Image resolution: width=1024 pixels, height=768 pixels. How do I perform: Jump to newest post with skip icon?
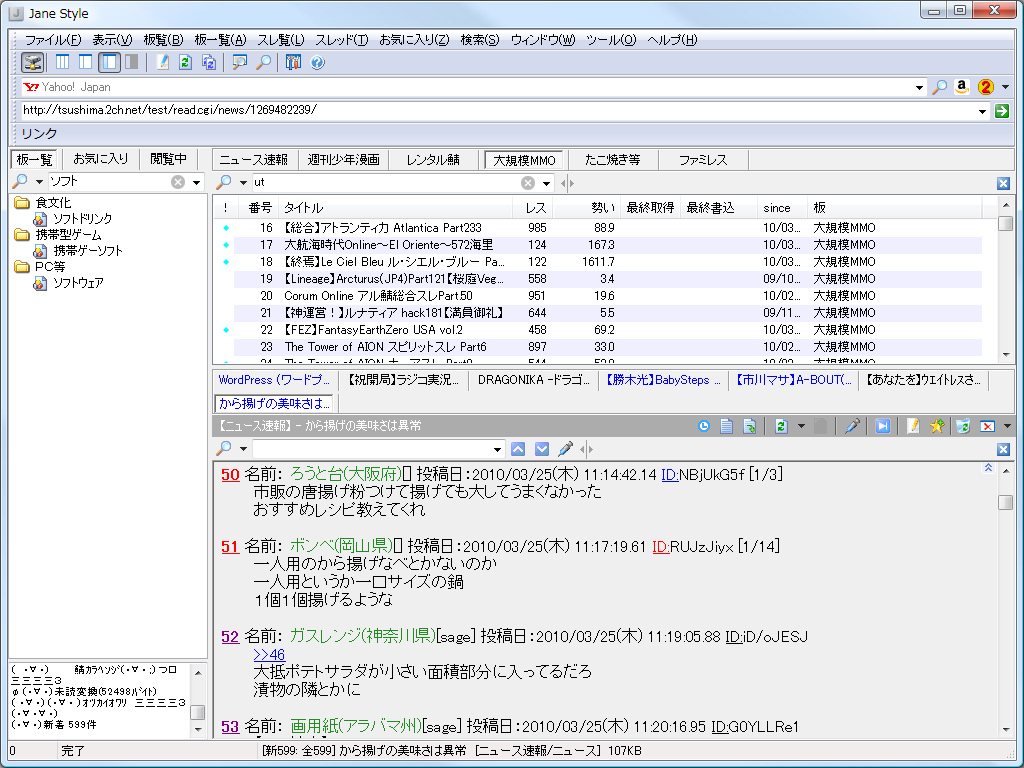(882, 426)
